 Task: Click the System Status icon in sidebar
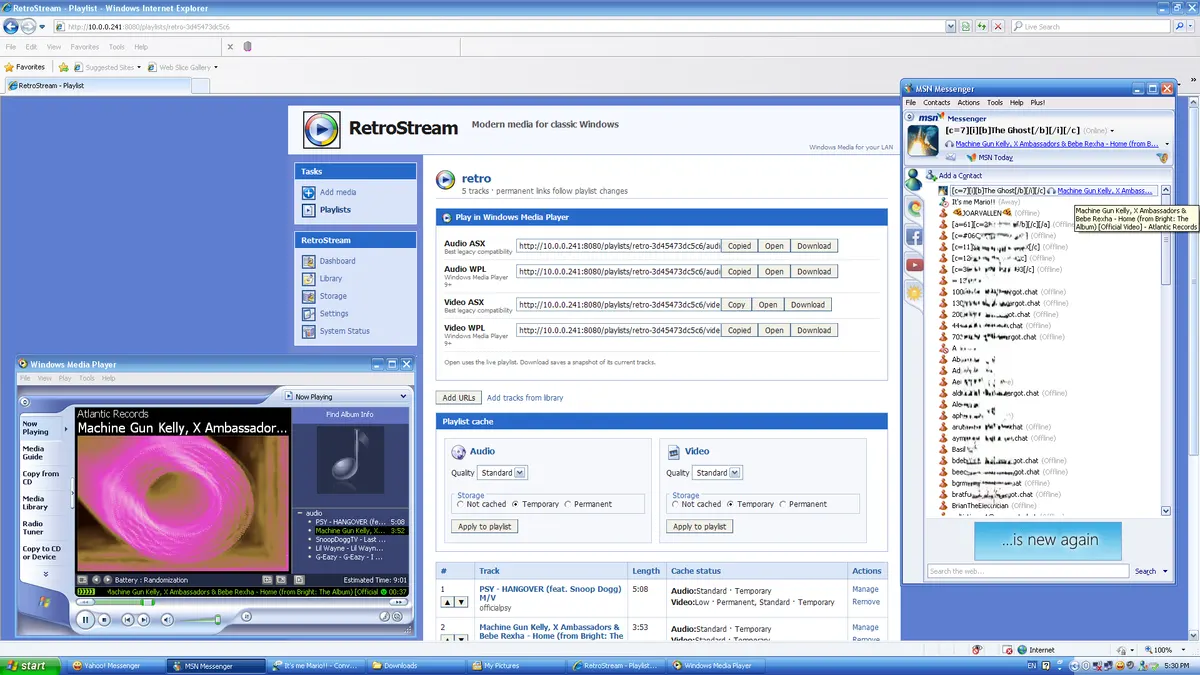pyautogui.click(x=309, y=331)
